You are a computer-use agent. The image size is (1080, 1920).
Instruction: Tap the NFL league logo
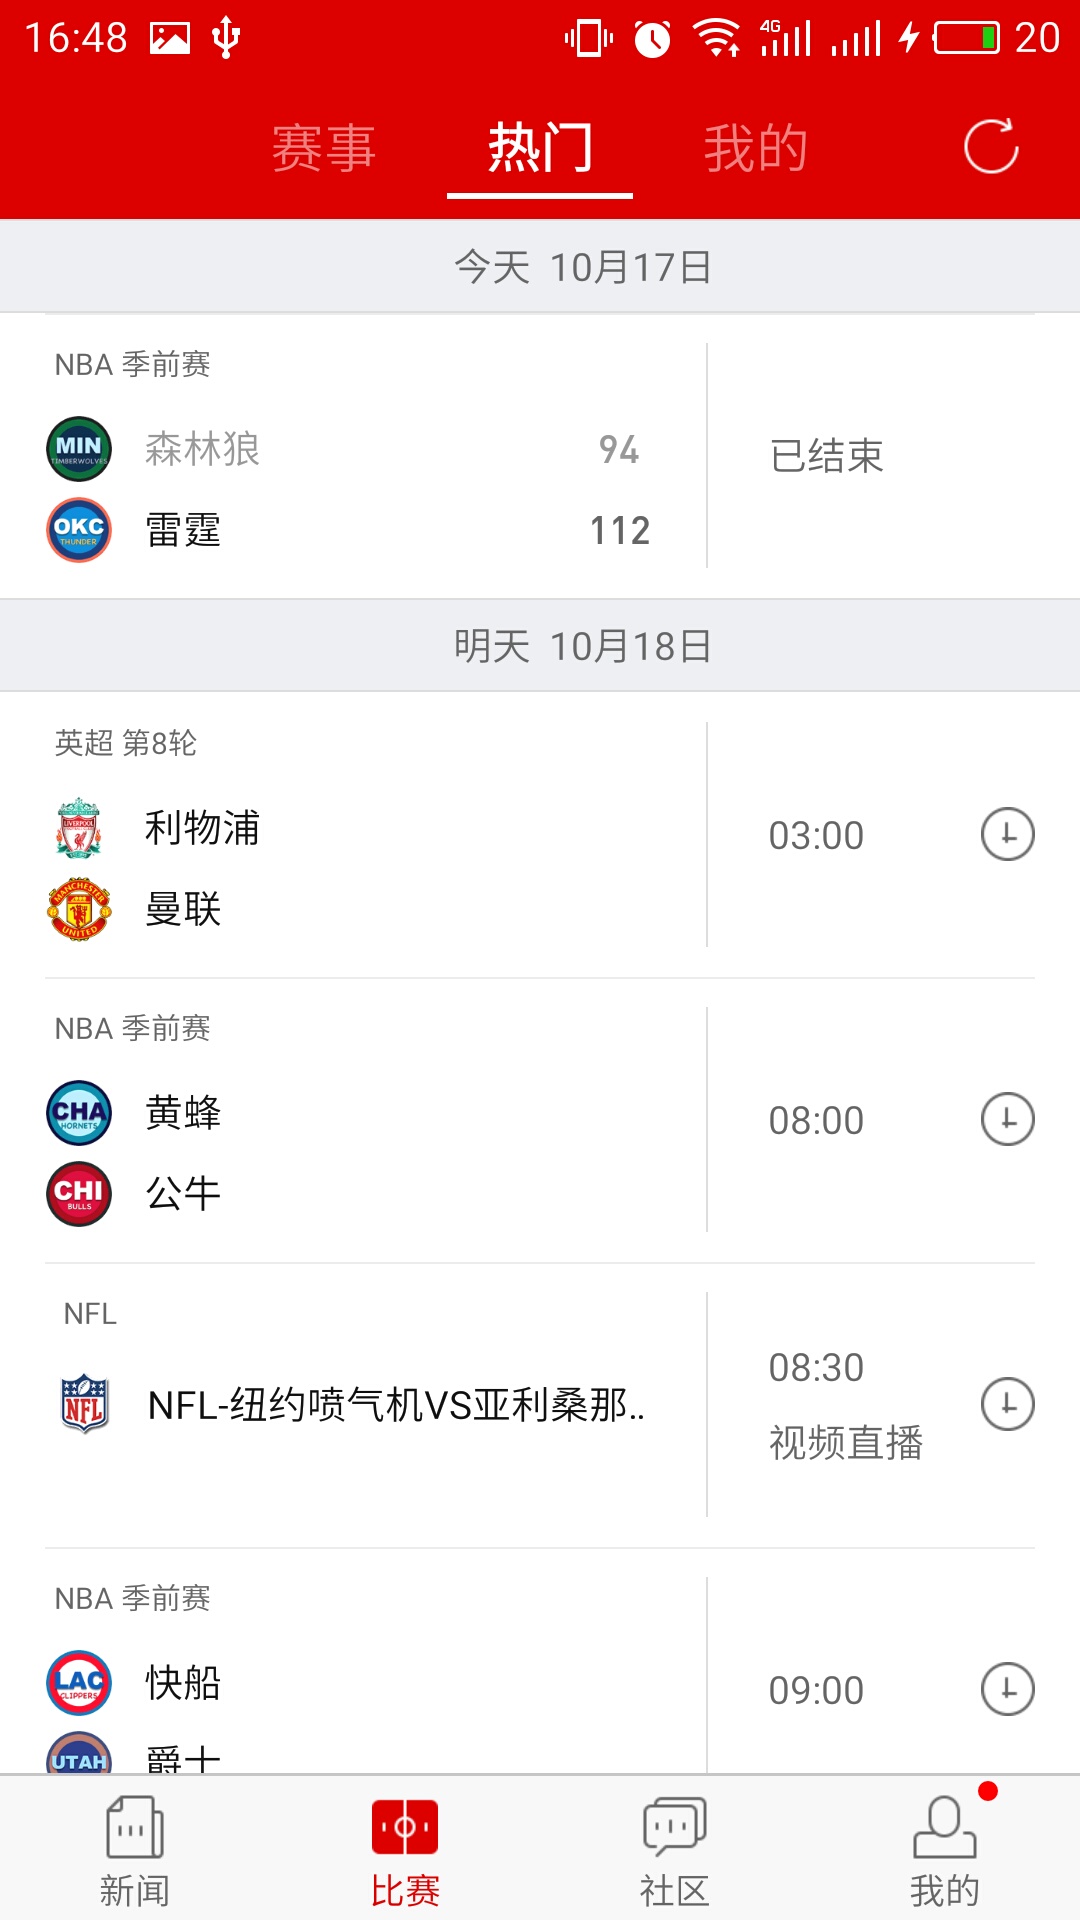click(x=85, y=1403)
